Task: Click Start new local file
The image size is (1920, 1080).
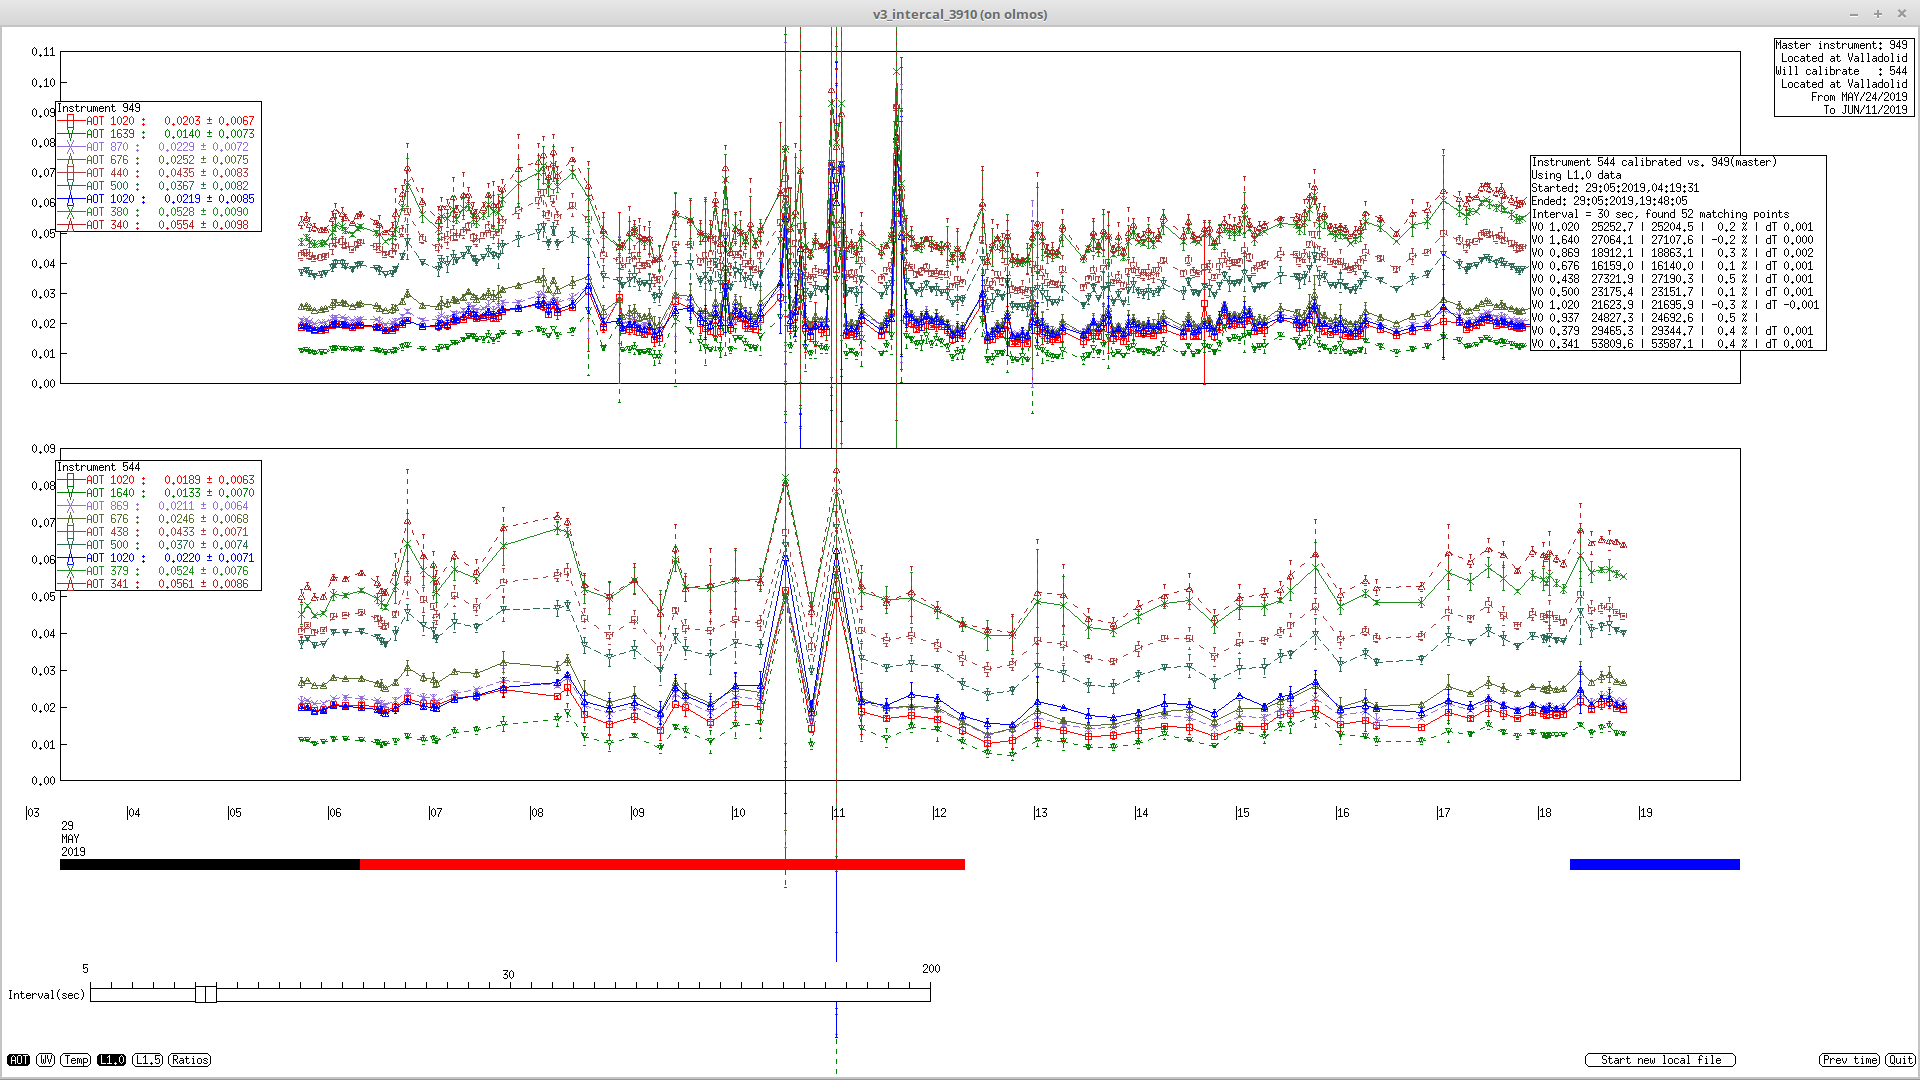Action: click(x=1660, y=1060)
